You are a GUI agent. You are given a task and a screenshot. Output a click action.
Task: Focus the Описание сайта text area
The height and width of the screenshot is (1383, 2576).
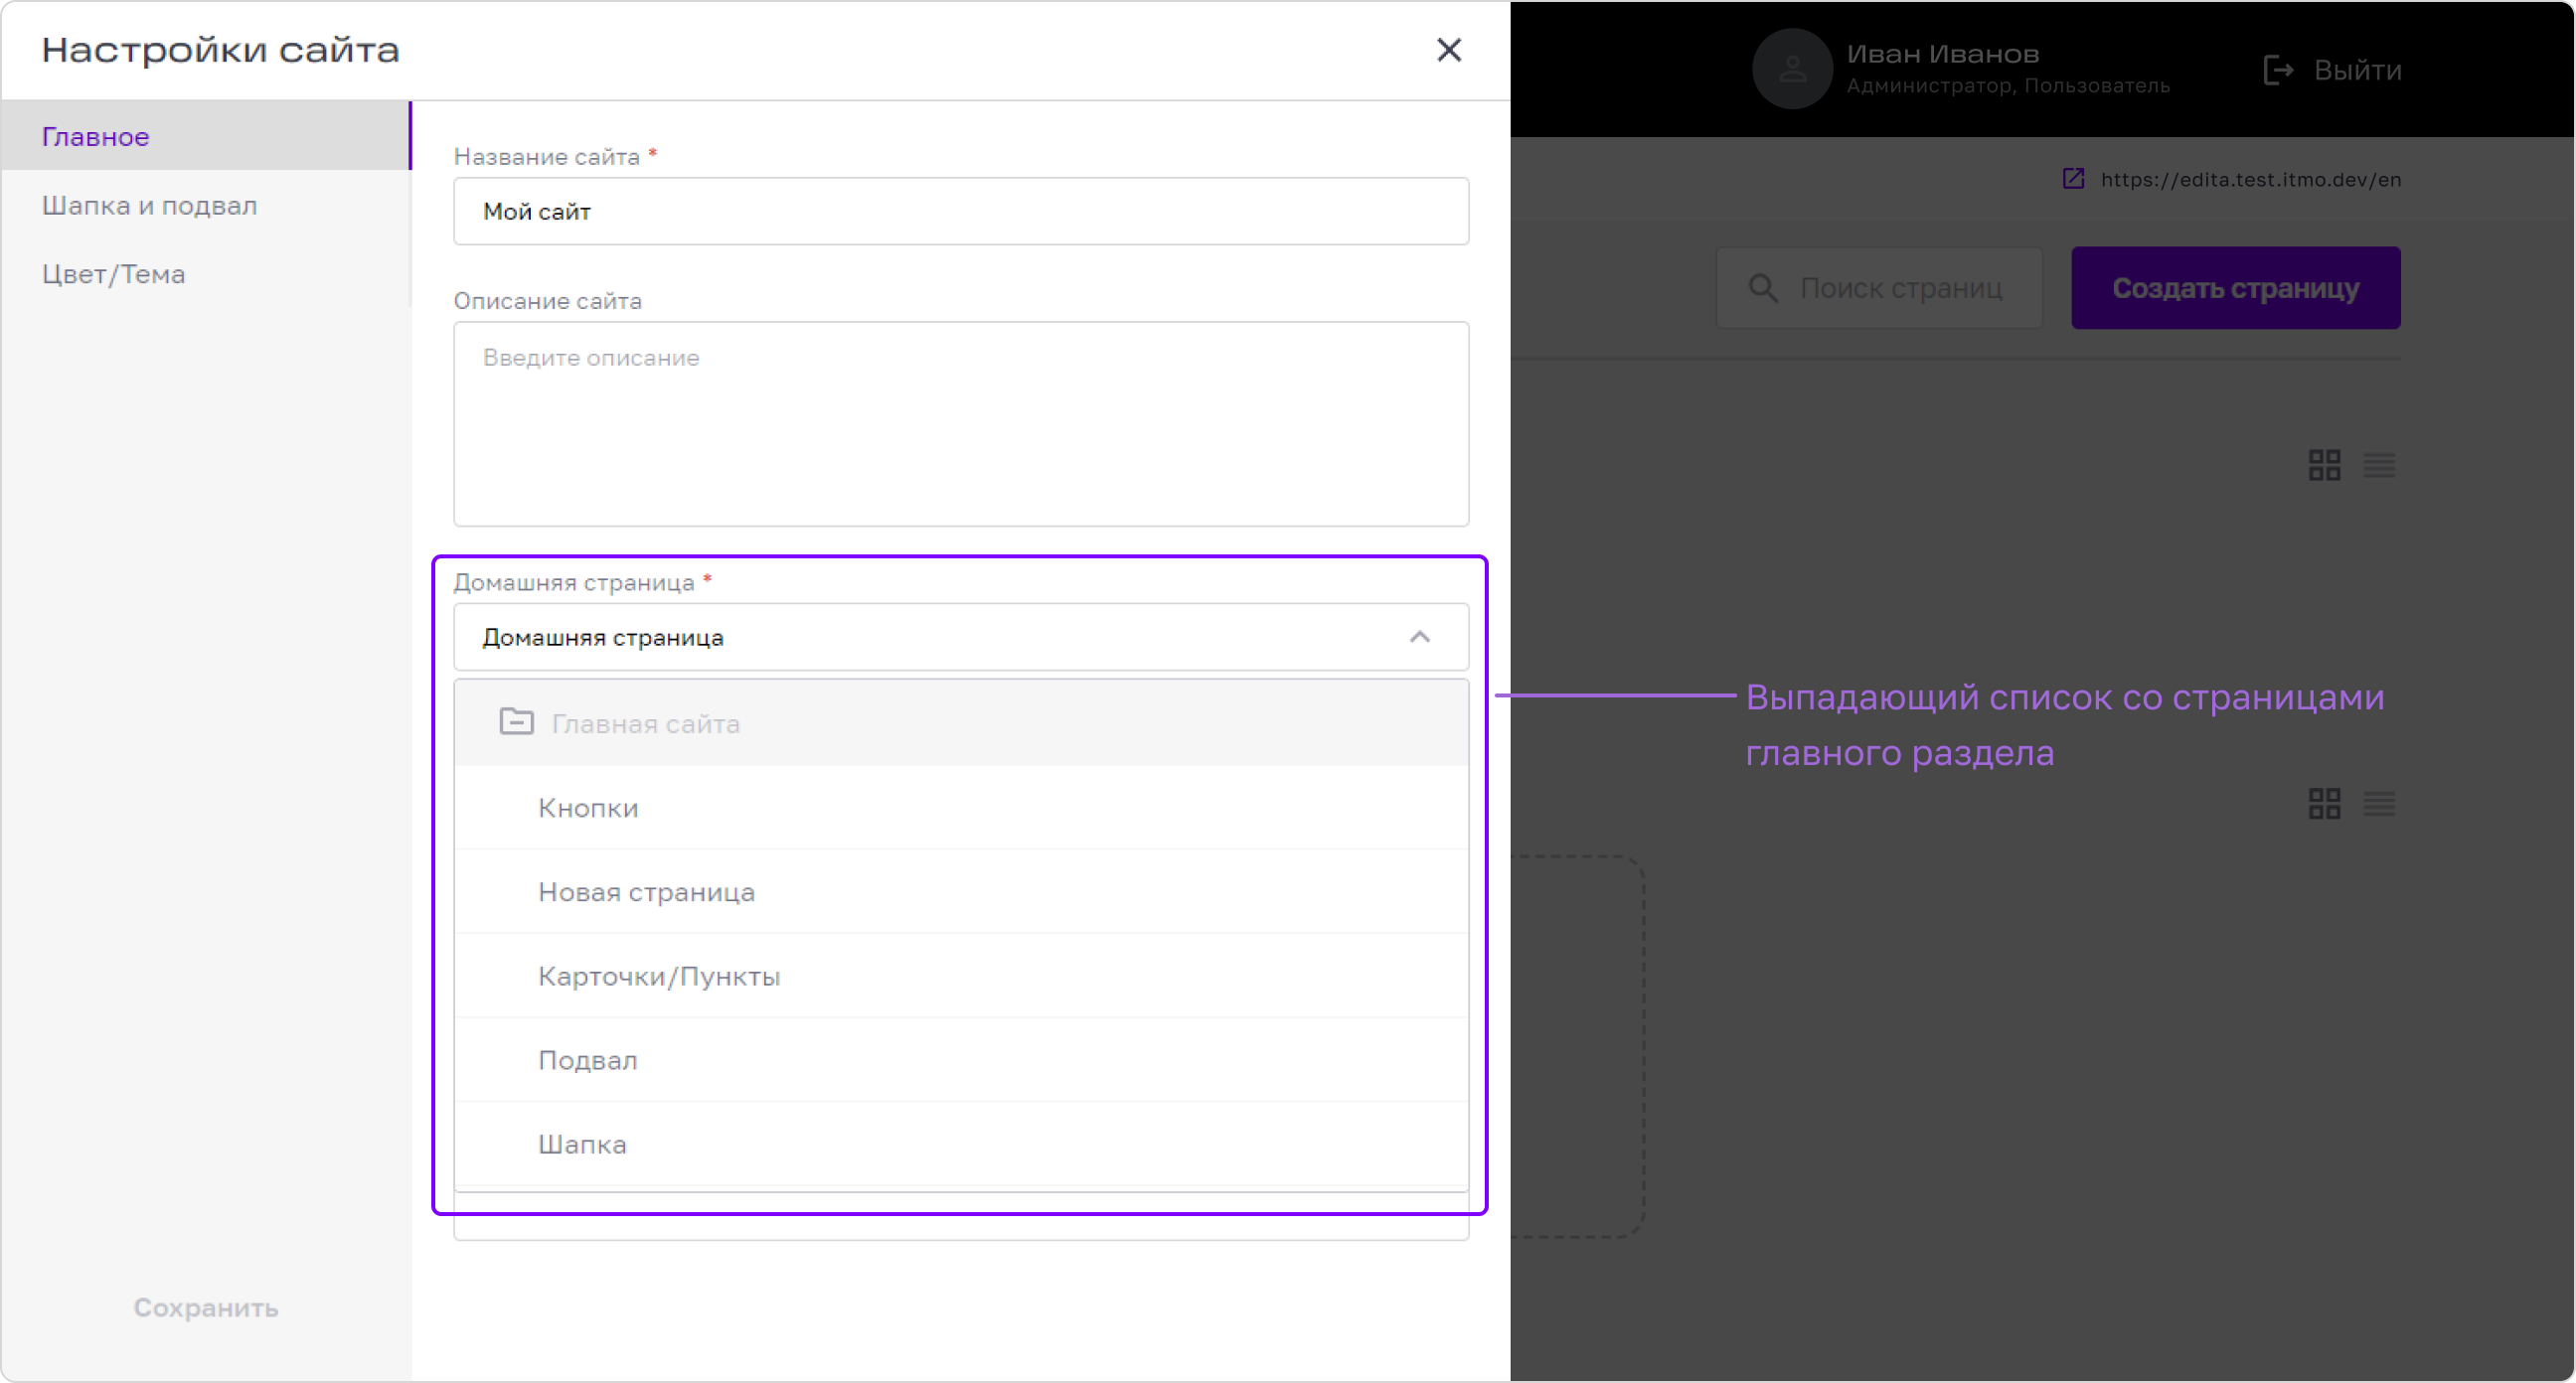pyautogui.click(x=961, y=423)
